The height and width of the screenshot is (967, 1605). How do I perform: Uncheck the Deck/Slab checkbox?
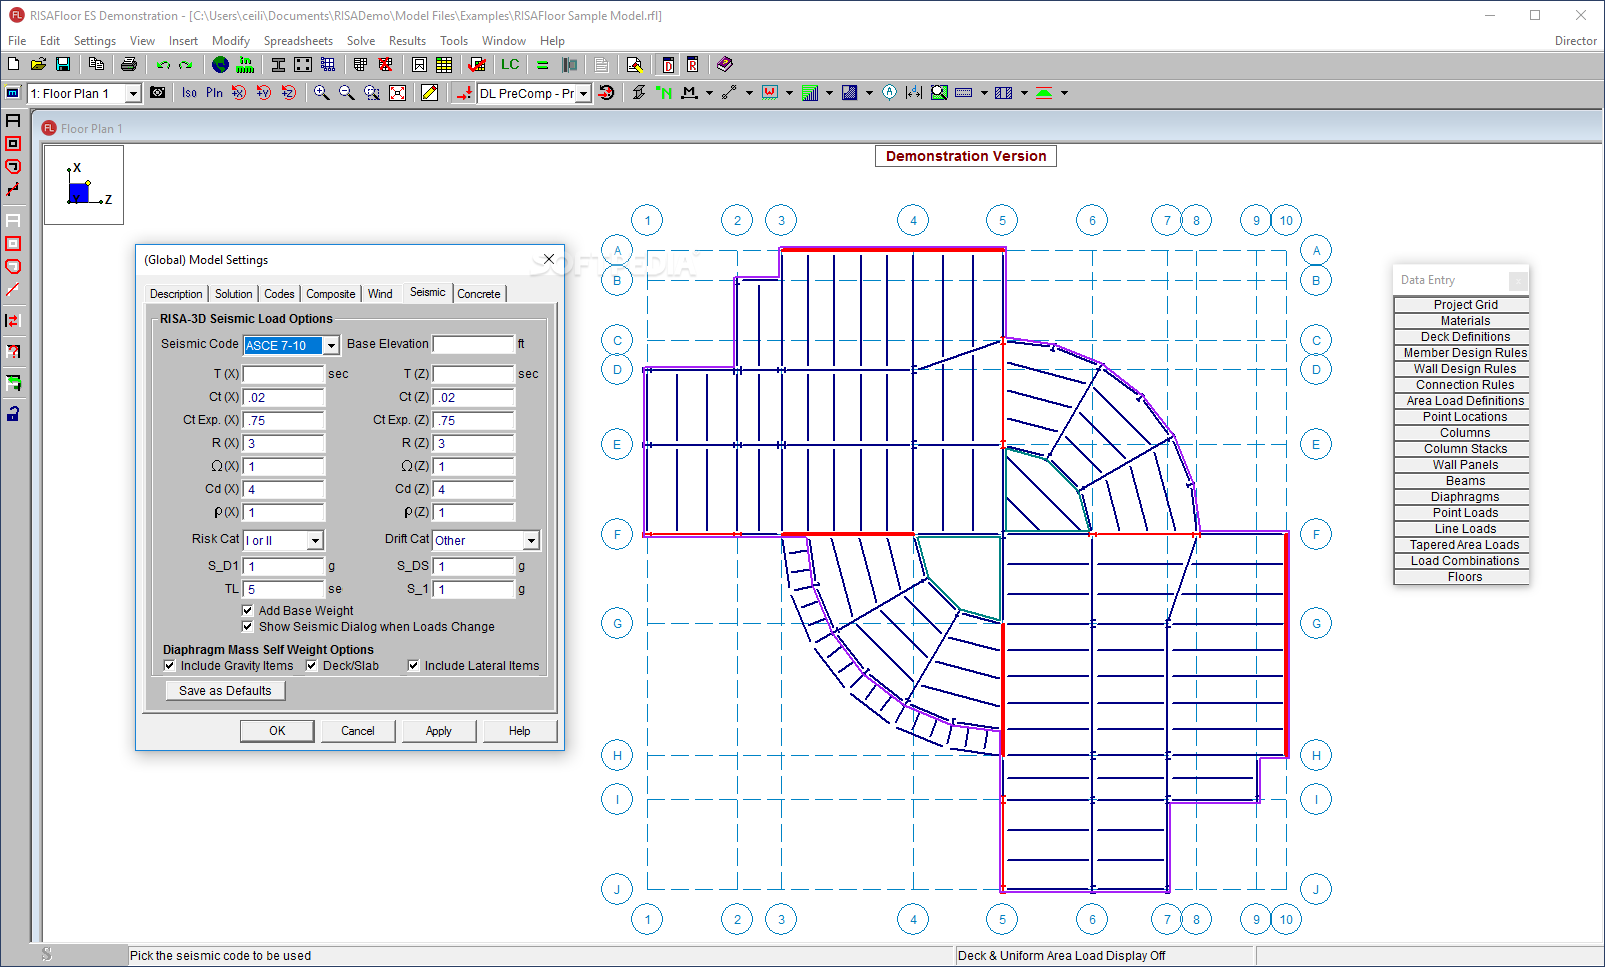pos(311,665)
